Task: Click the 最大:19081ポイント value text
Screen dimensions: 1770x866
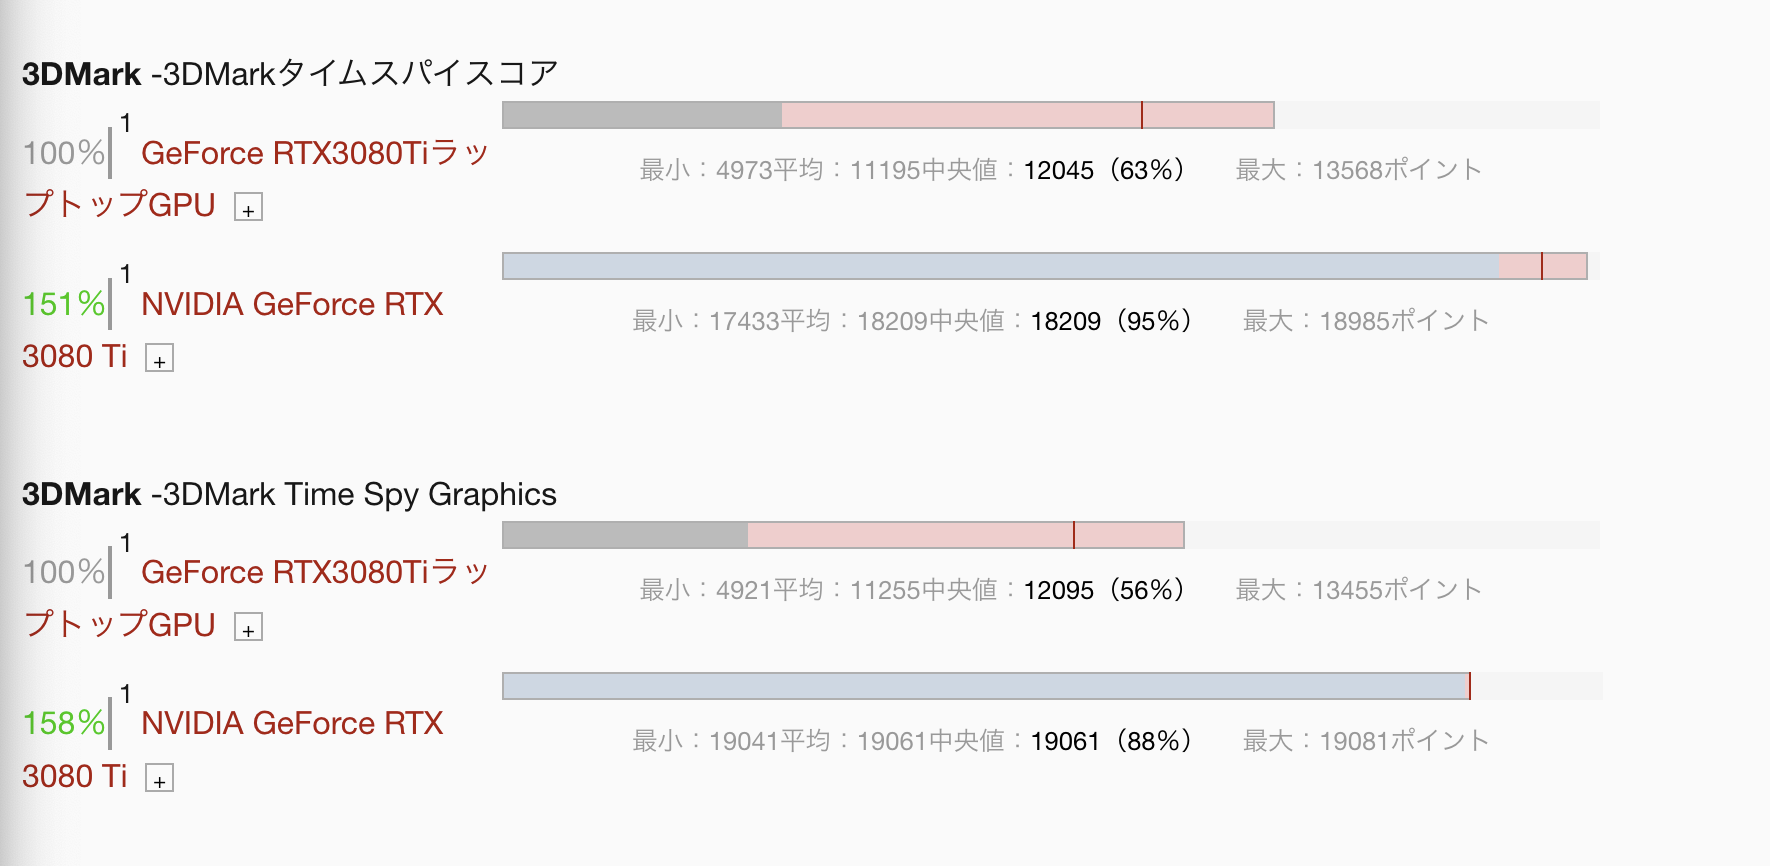Action: point(1366,741)
